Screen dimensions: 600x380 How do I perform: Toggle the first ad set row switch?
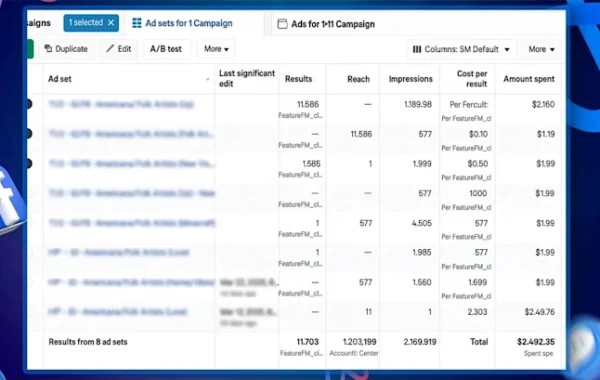pos(29,104)
